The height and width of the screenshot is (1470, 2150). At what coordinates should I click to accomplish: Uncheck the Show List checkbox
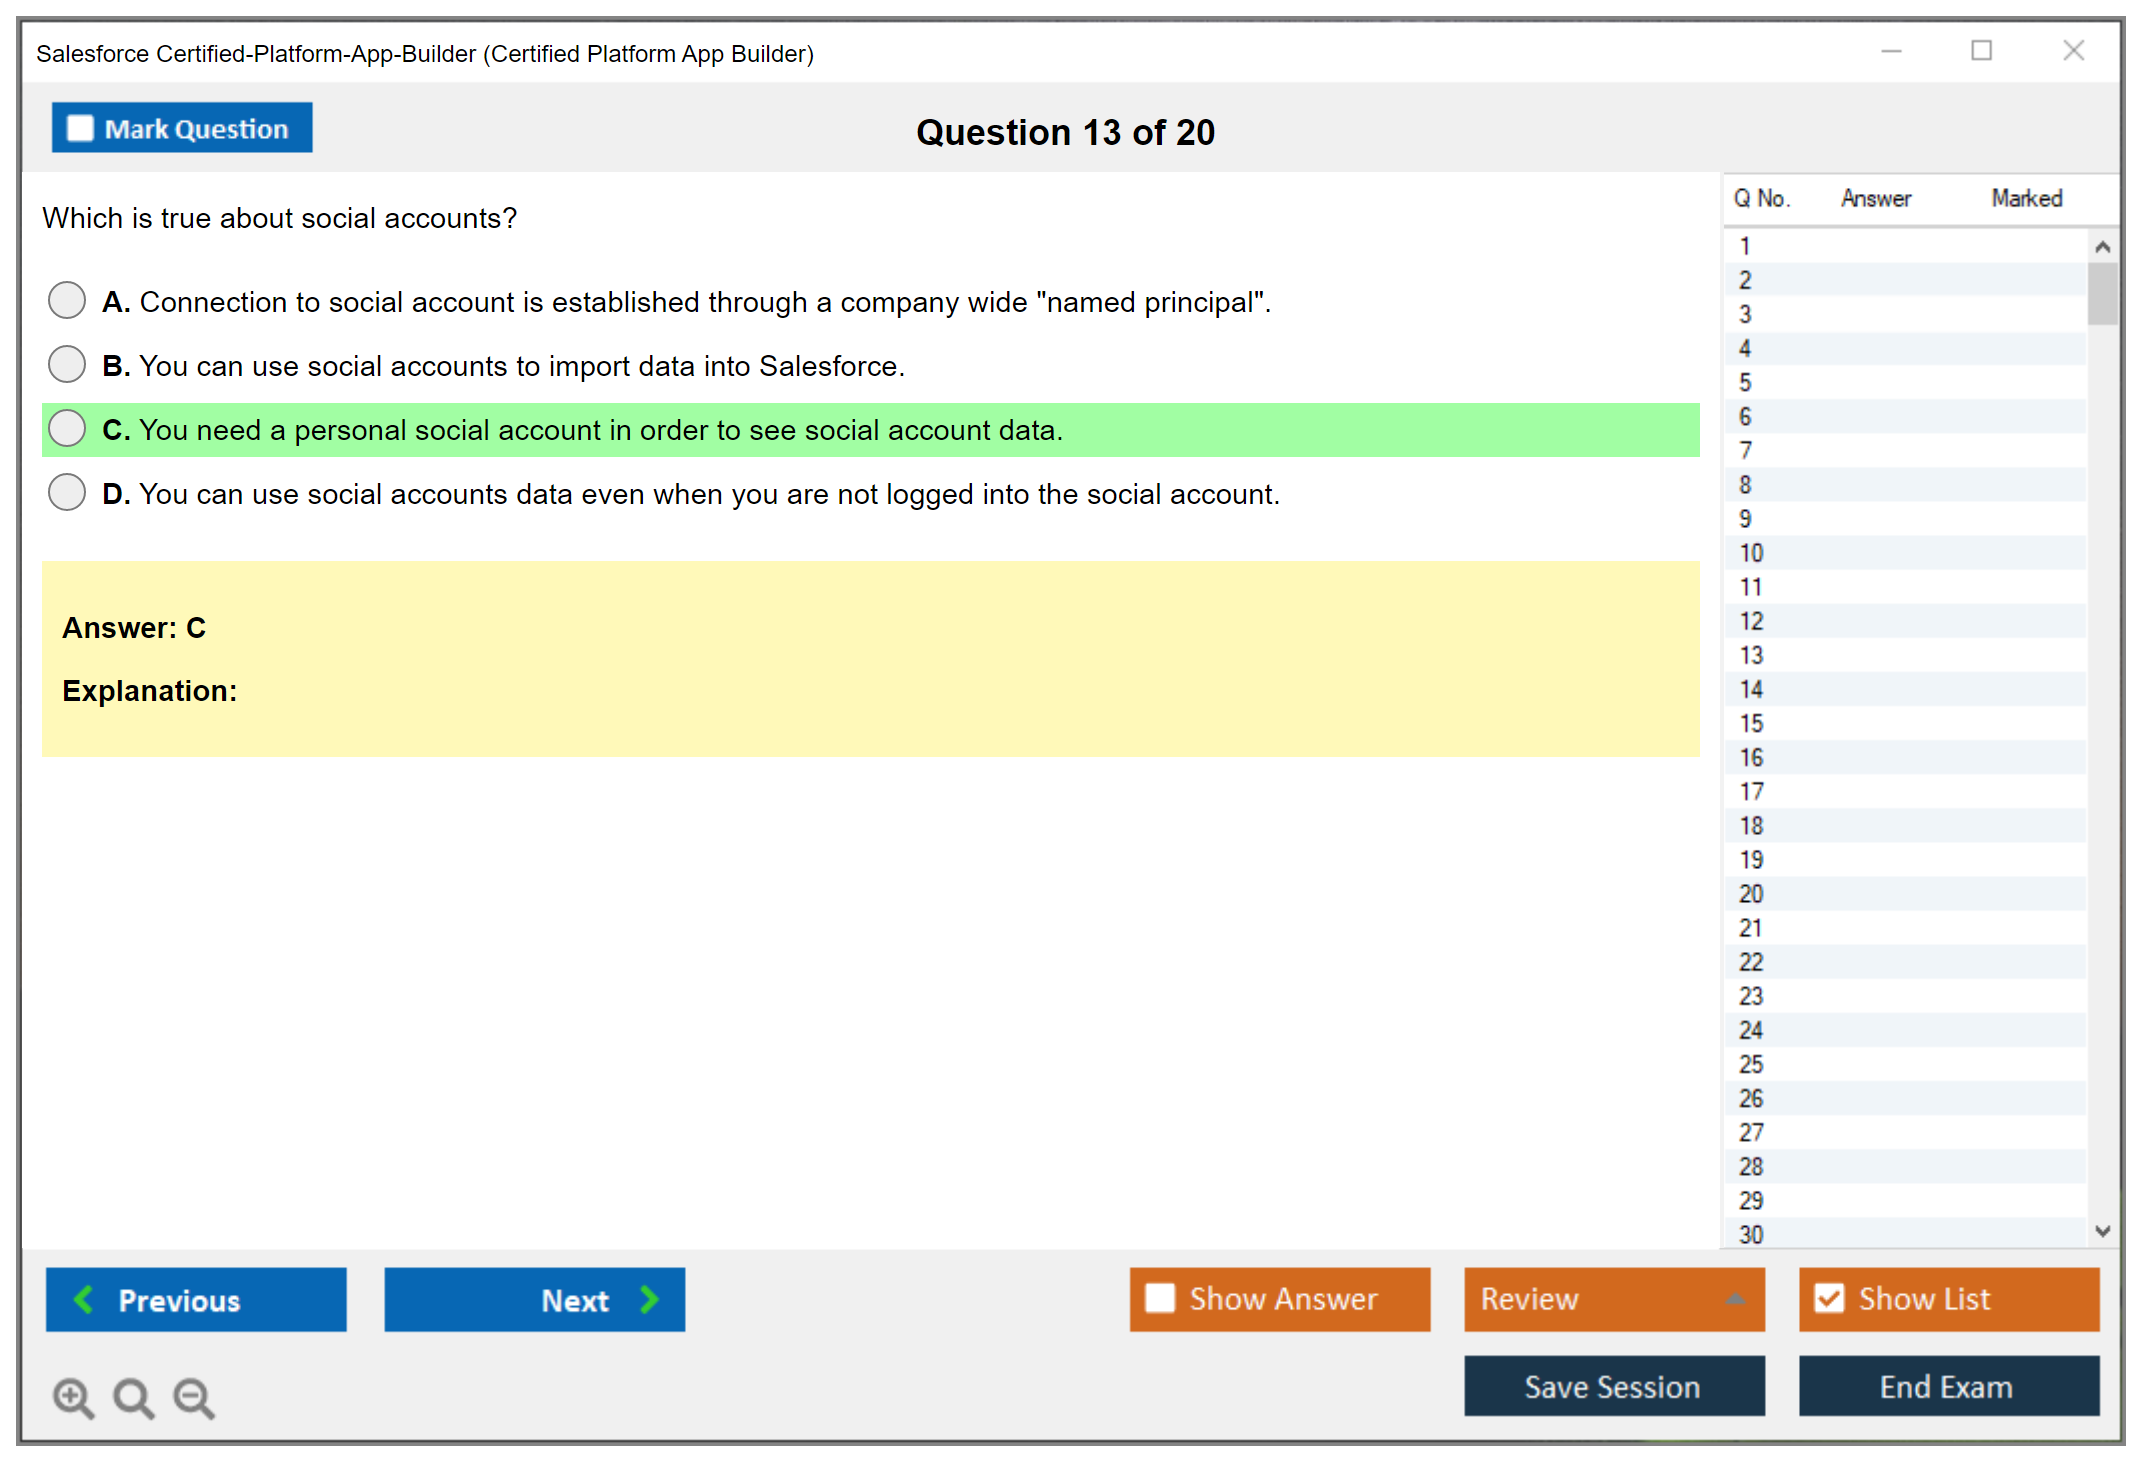1829,1298
